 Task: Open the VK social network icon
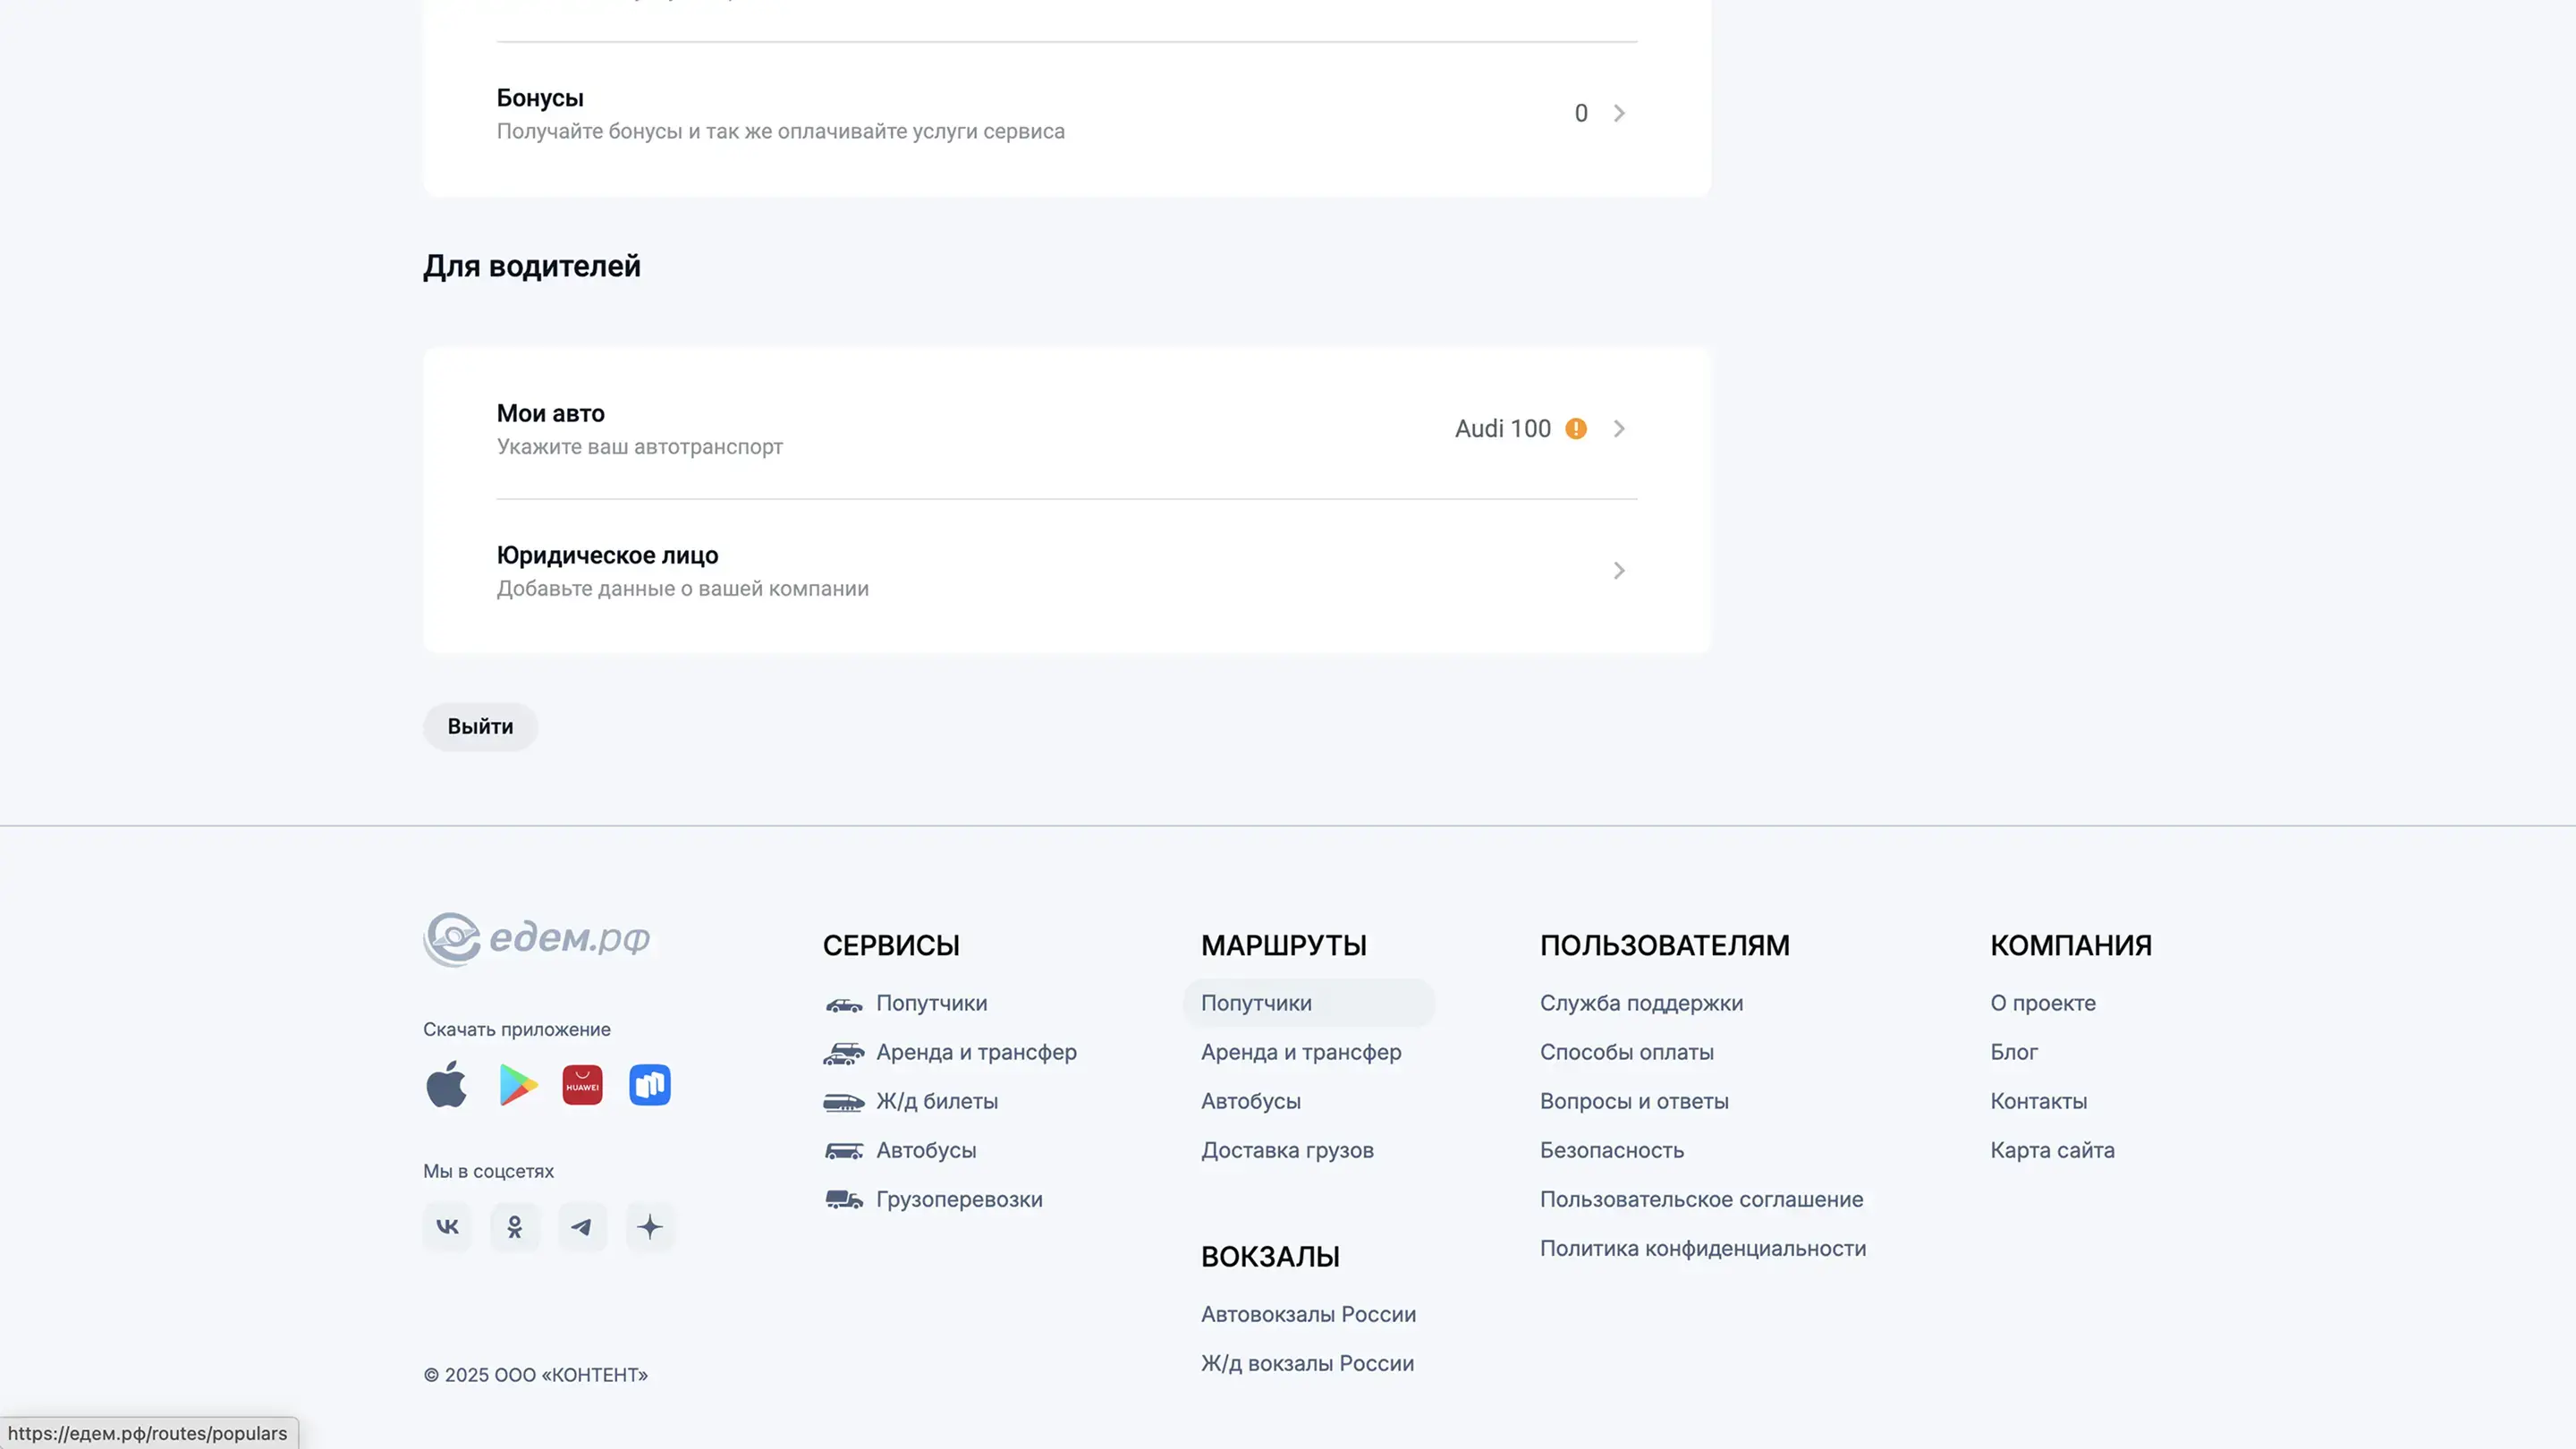tap(447, 1227)
